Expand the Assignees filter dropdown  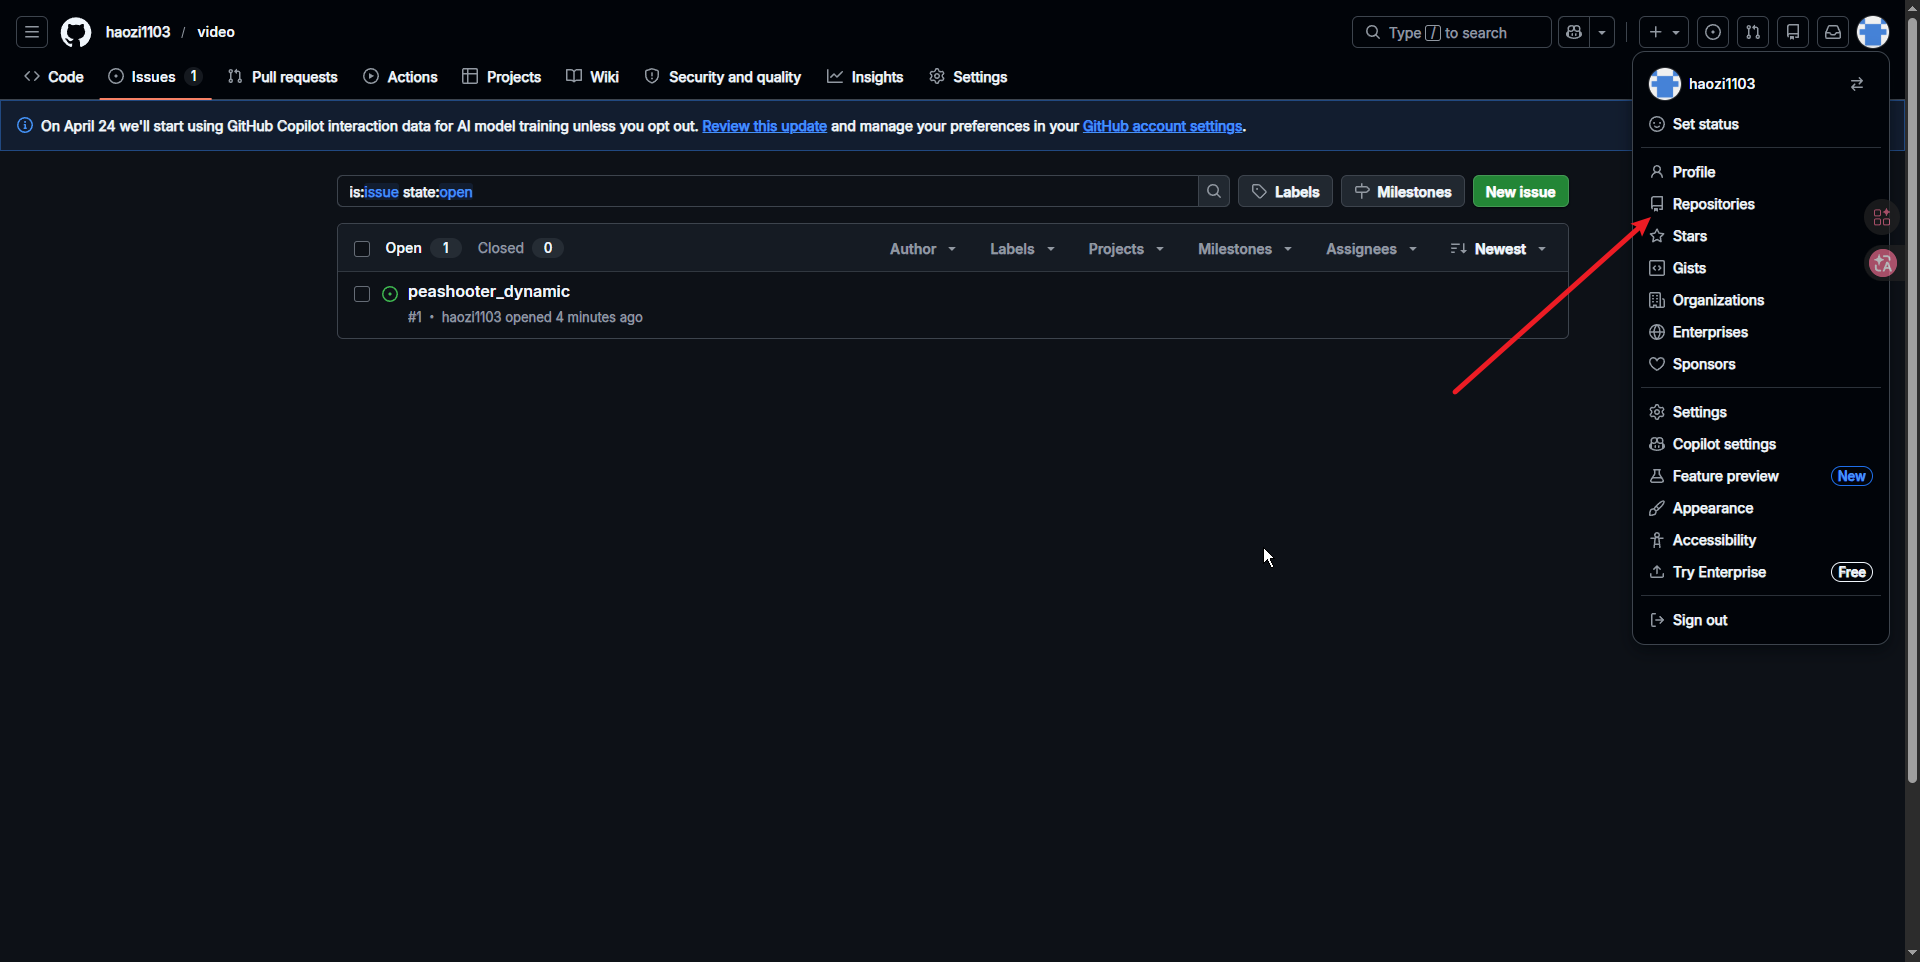(x=1371, y=249)
